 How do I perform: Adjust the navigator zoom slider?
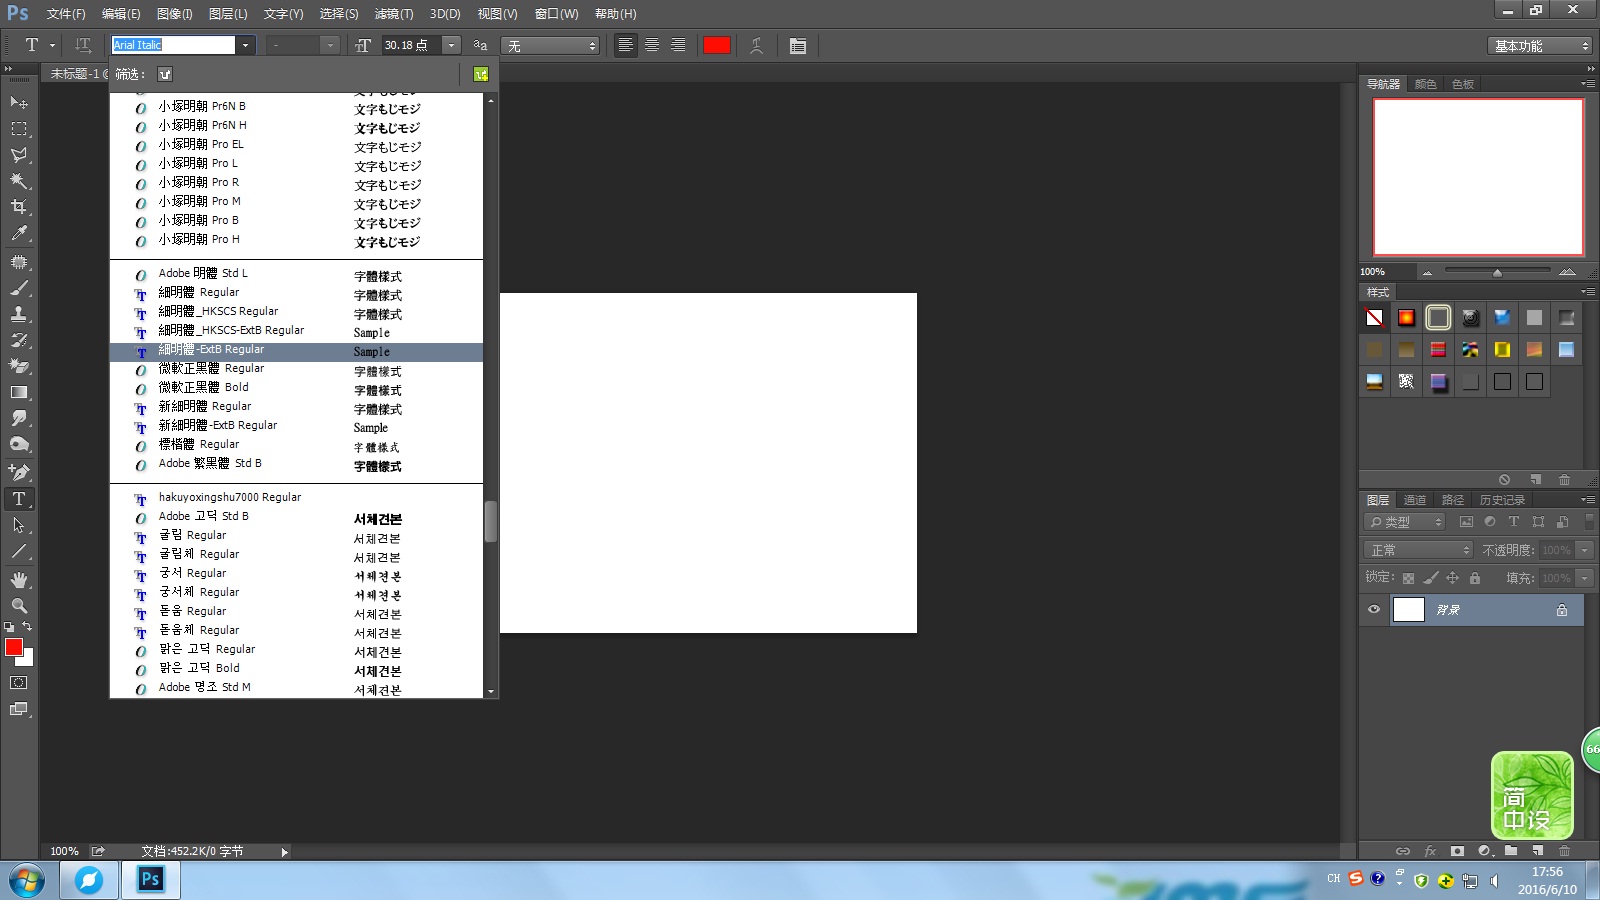point(1497,272)
